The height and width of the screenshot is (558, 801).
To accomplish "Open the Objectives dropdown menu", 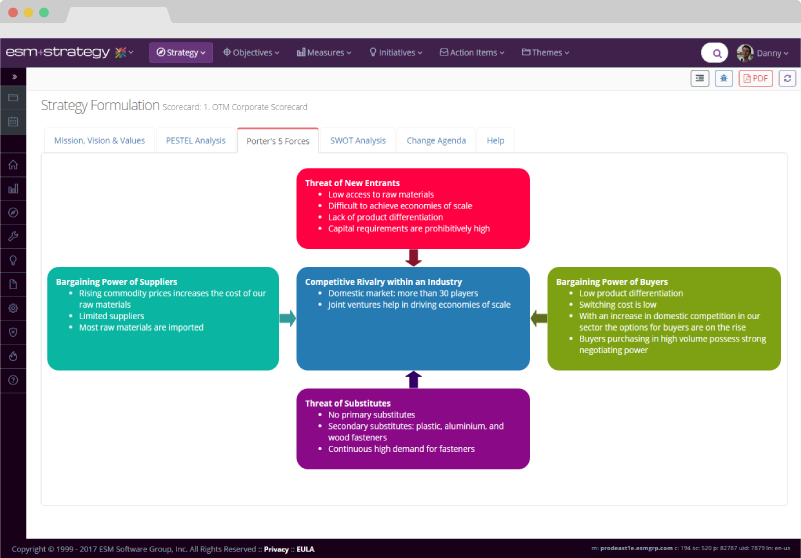I will click(x=251, y=53).
